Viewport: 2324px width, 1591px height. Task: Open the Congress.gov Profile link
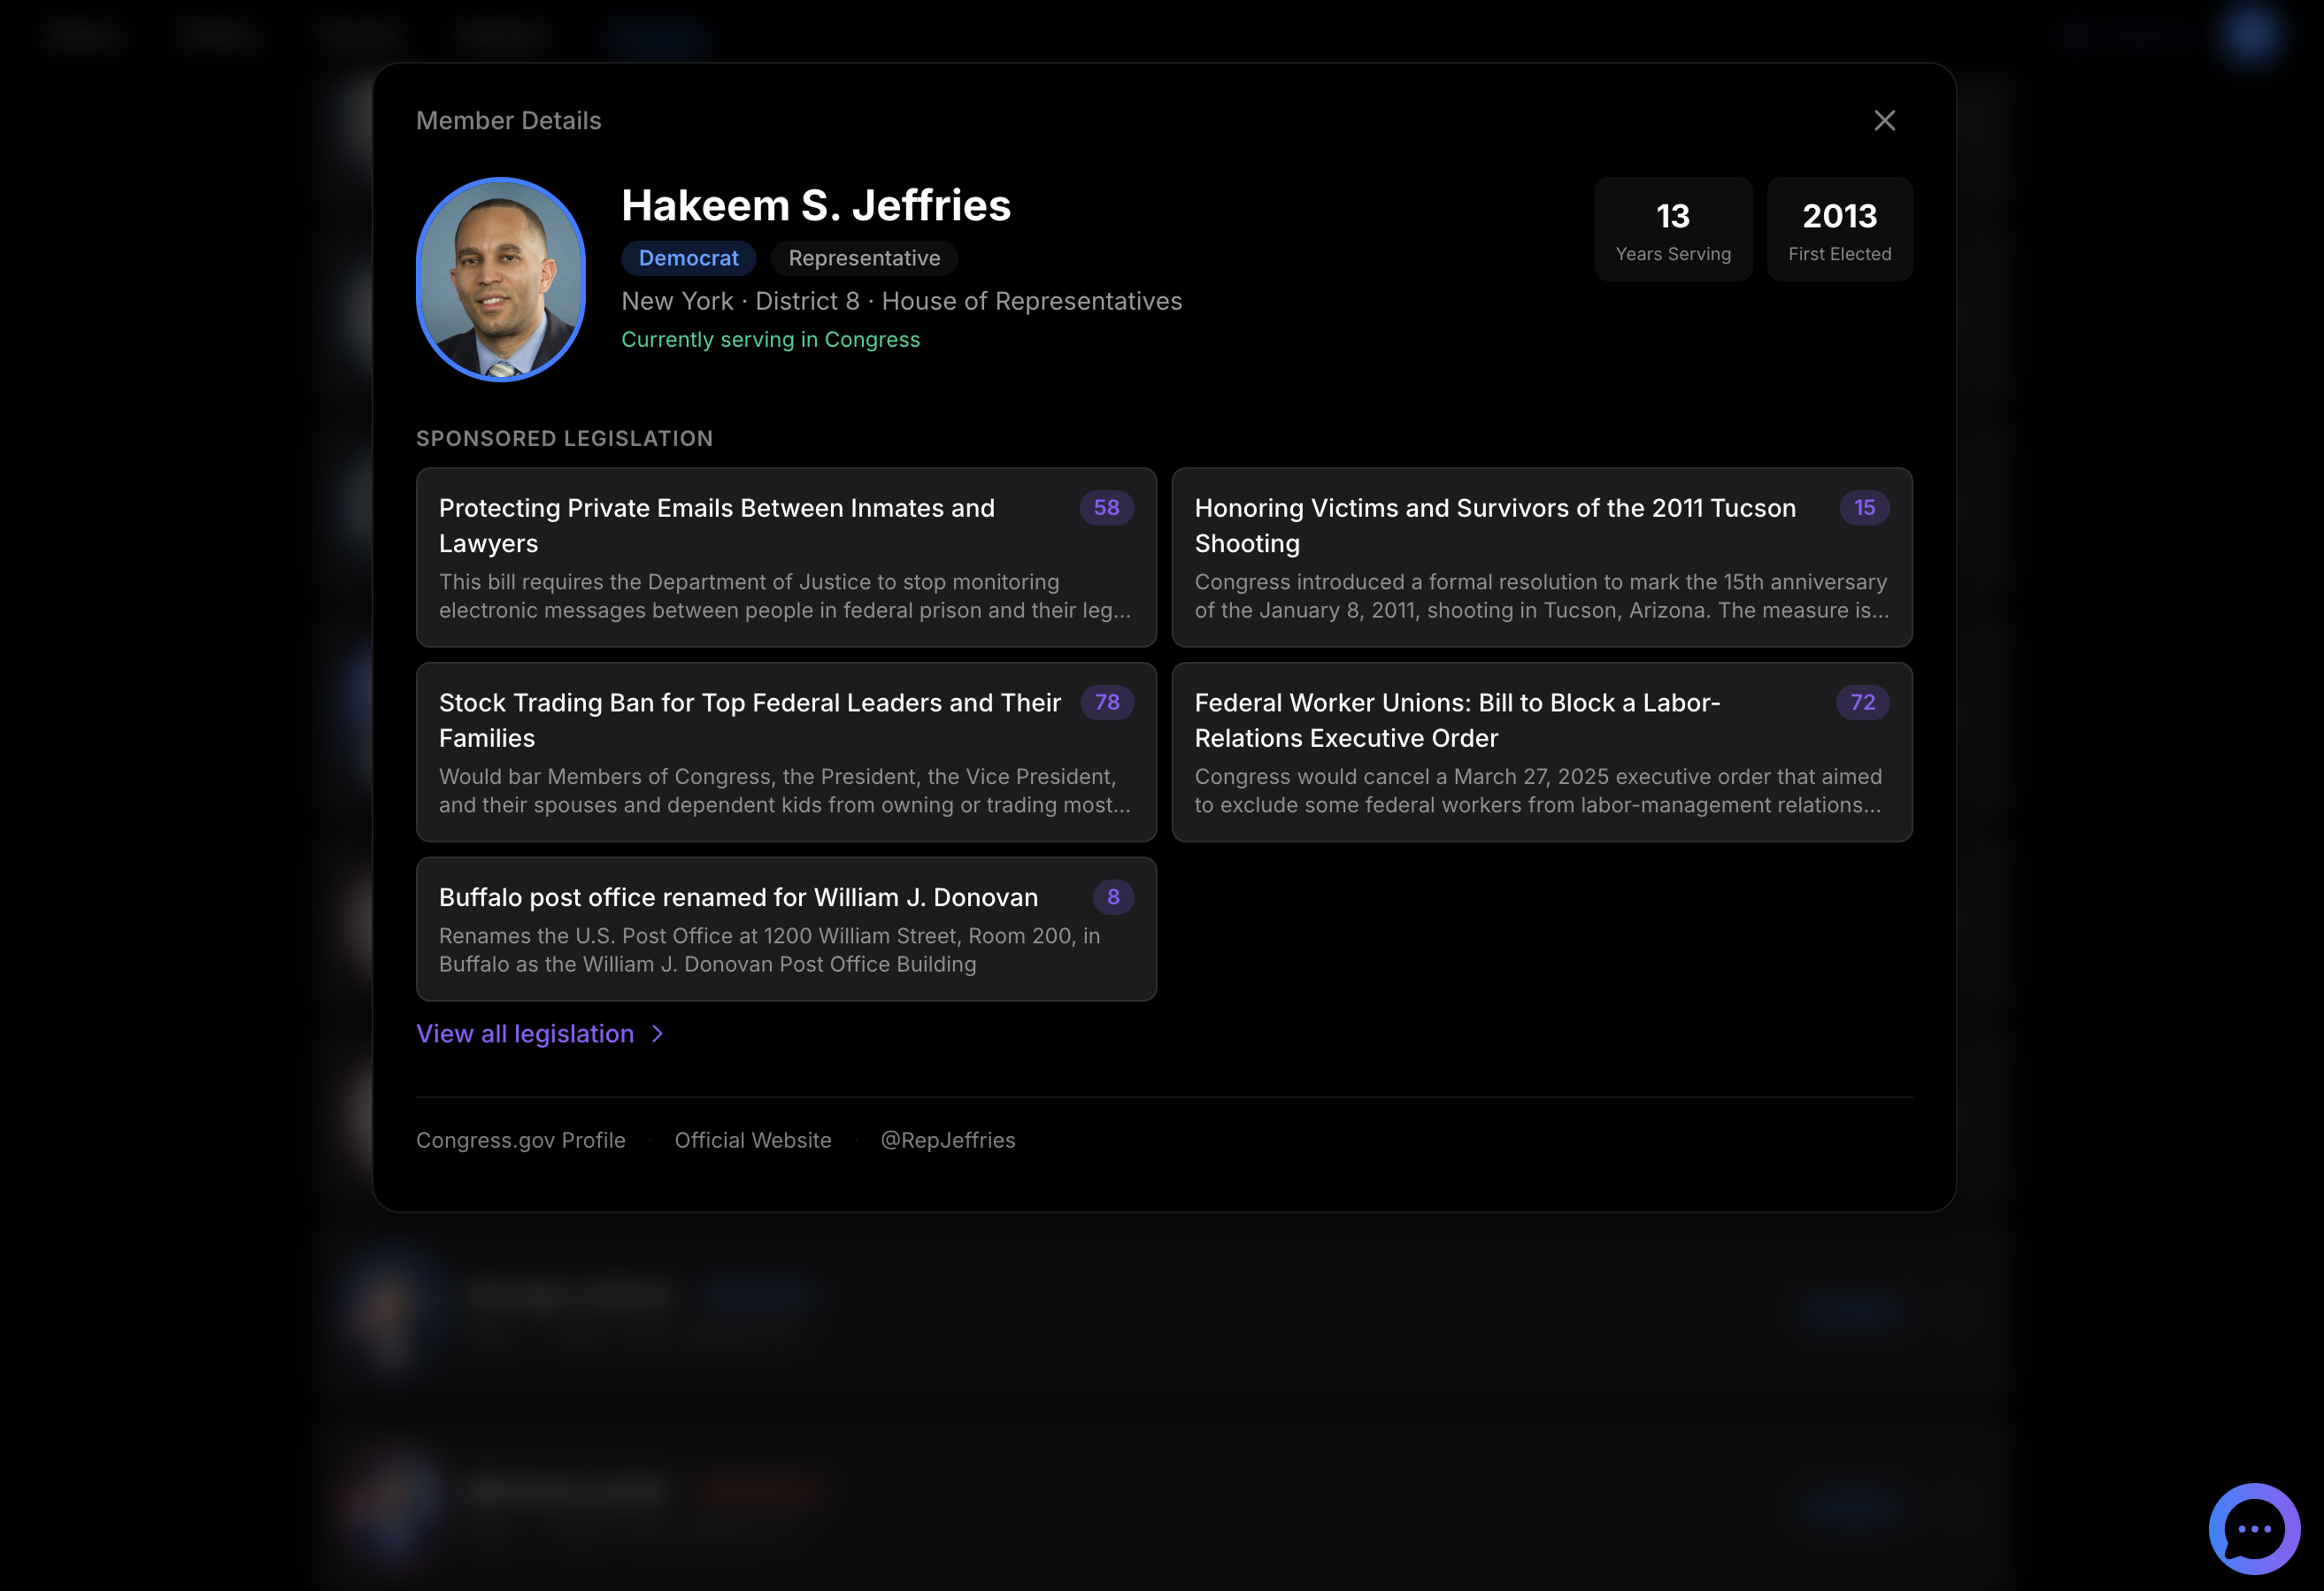[x=520, y=1140]
